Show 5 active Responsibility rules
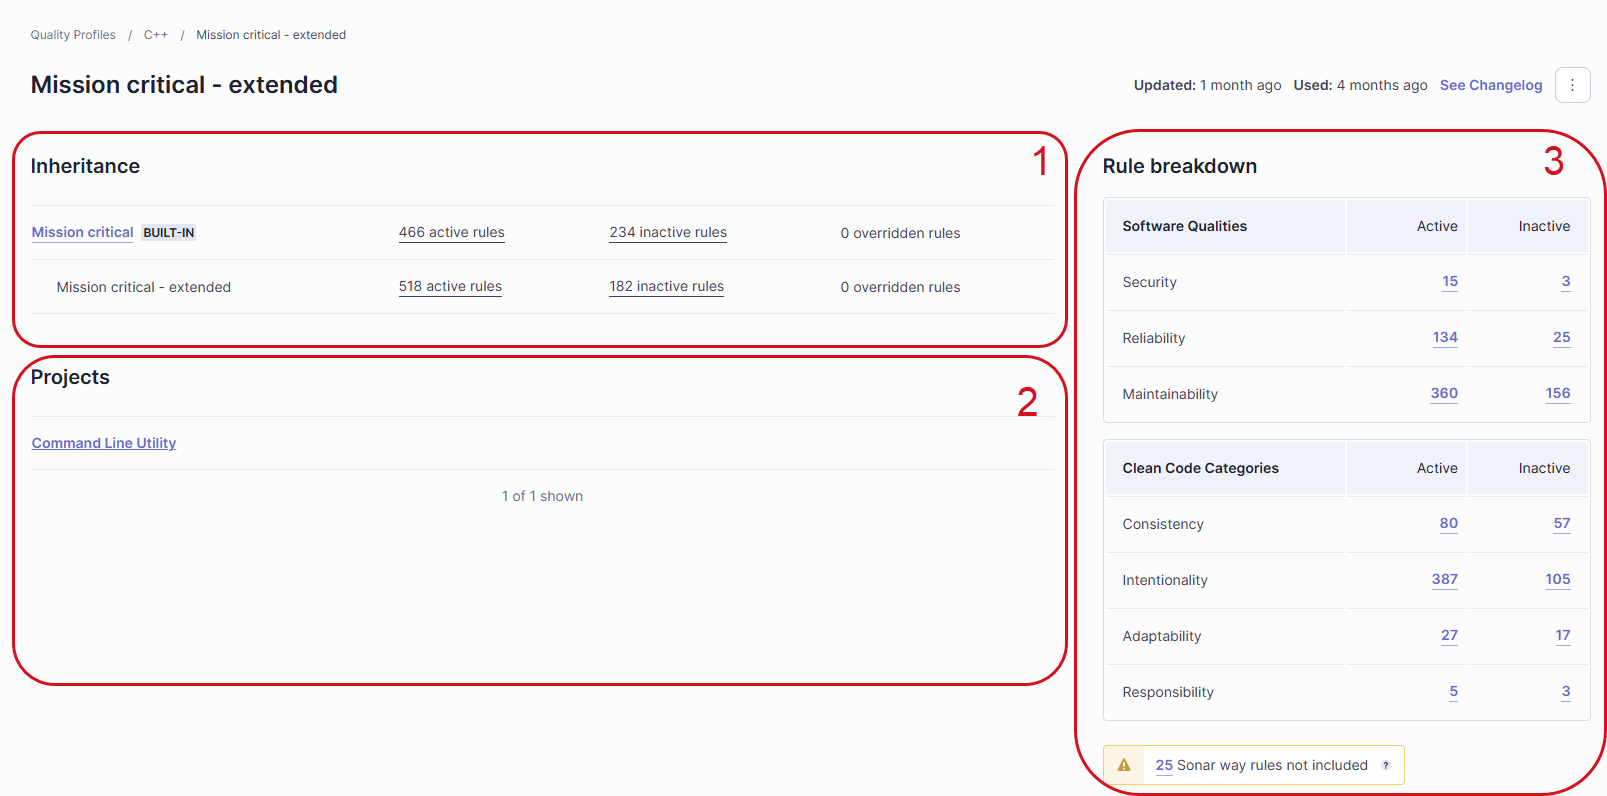Image resolution: width=1607 pixels, height=796 pixels. coord(1453,692)
